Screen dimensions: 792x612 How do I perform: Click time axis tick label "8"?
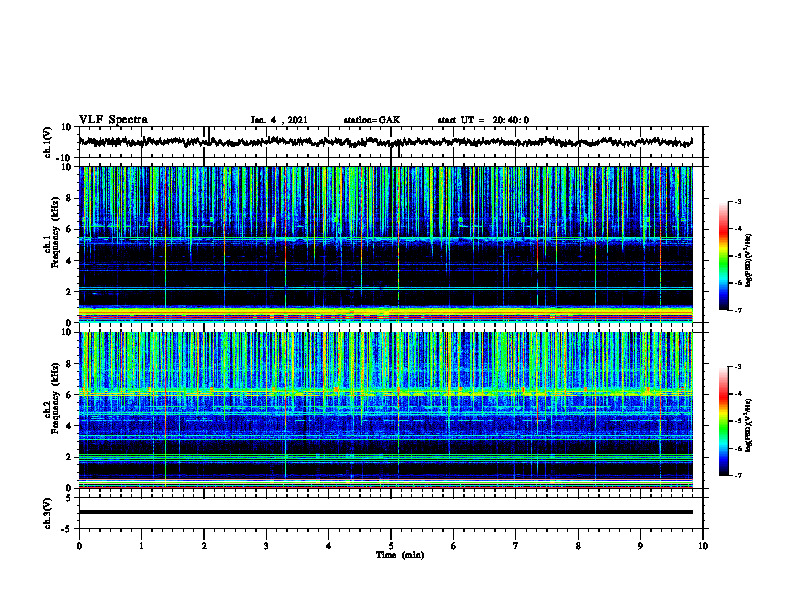[x=578, y=546]
